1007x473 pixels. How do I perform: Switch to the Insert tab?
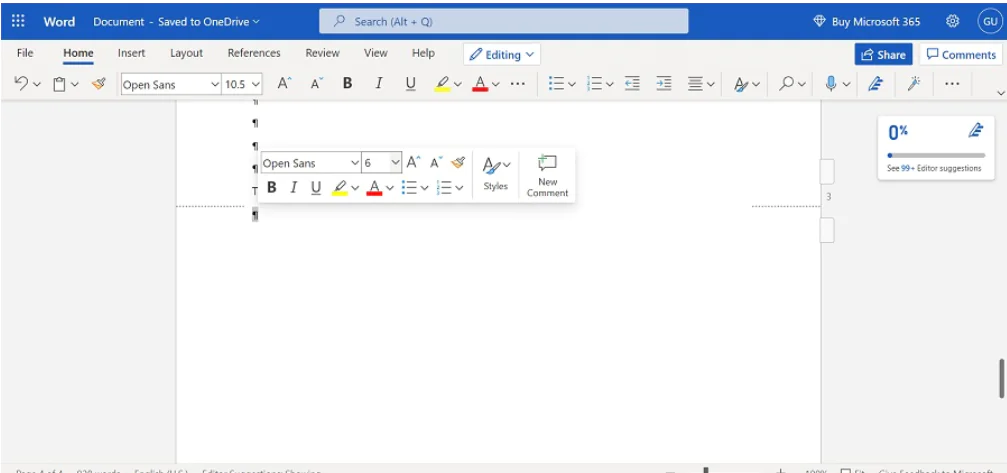pyautogui.click(x=132, y=53)
